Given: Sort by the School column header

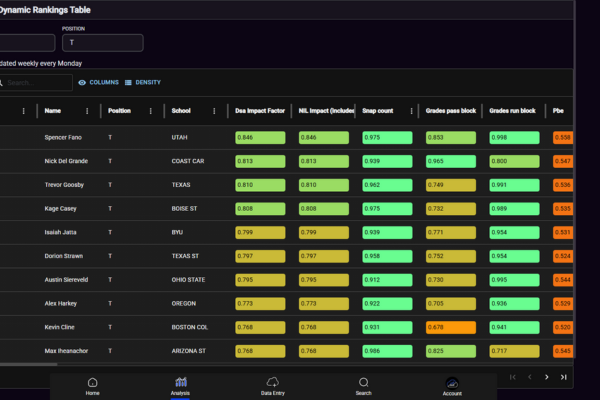Looking at the screenshot, I should pyautogui.click(x=181, y=111).
